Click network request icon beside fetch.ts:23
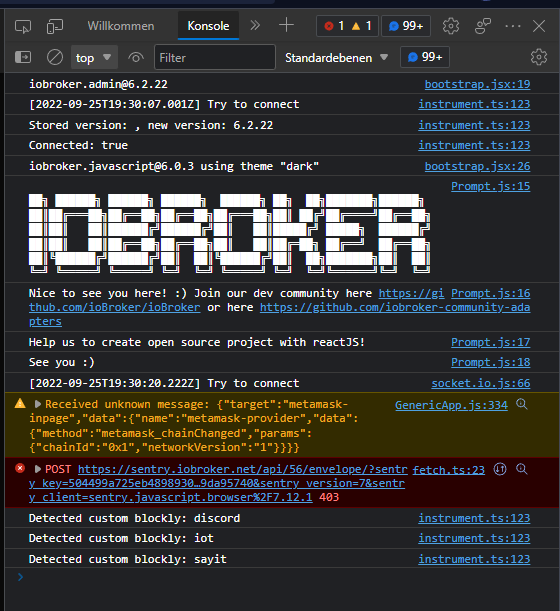The width and height of the screenshot is (560, 611). (500, 469)
